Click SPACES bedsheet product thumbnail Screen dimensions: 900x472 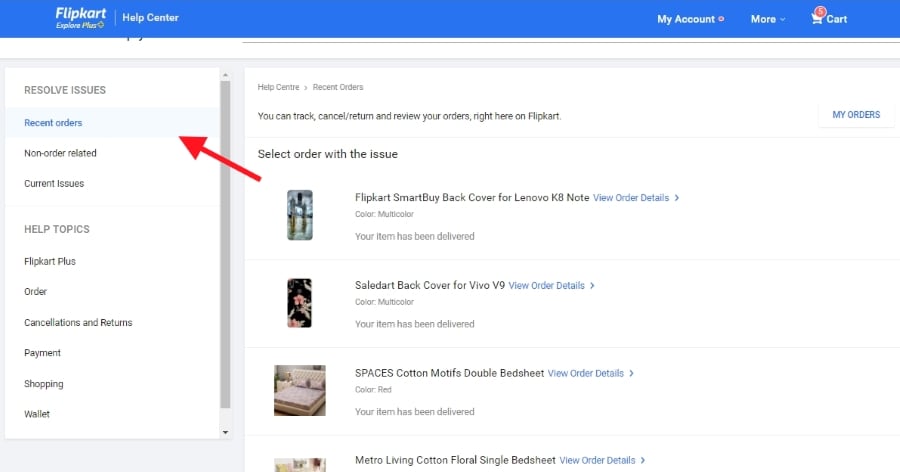coord(300,390)
